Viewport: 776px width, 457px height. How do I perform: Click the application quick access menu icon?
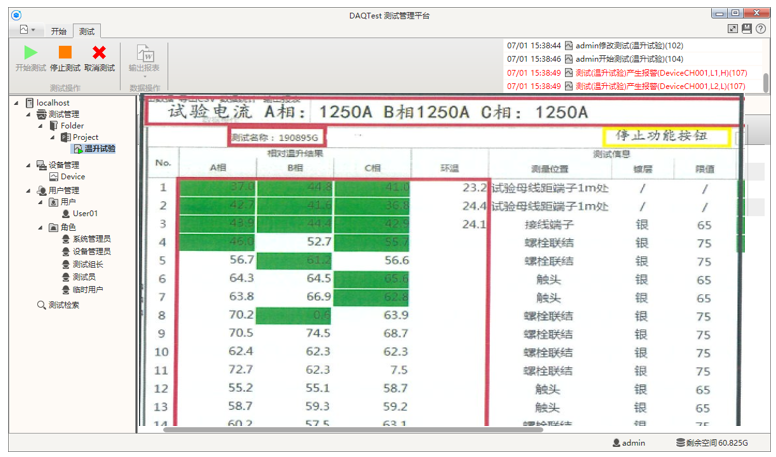click(x=25, y=30)
